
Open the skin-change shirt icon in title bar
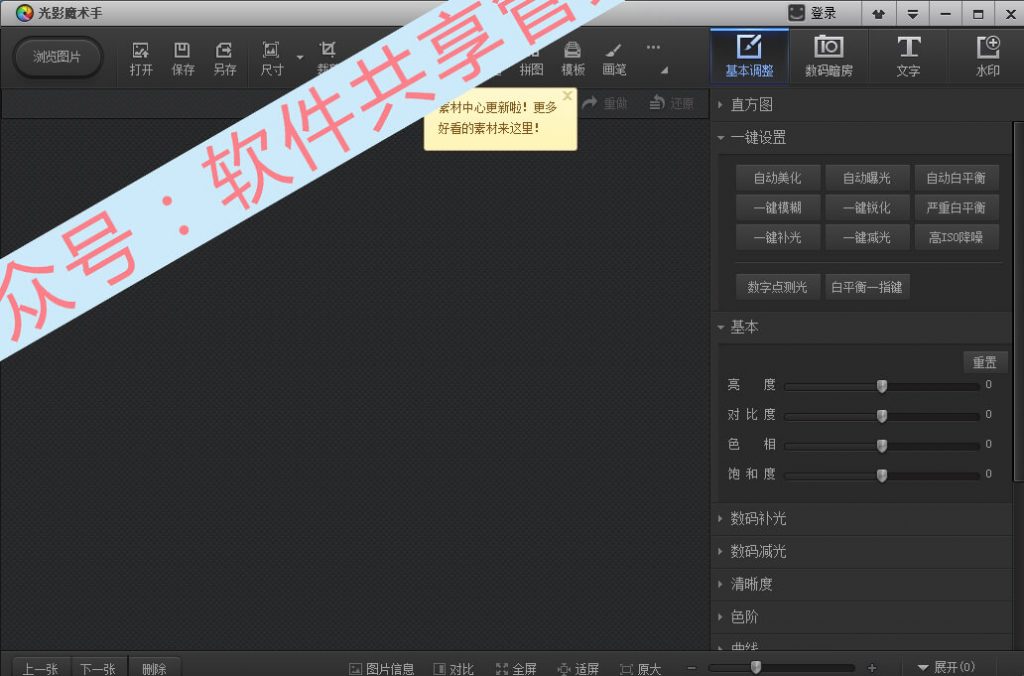click(878, 14)
